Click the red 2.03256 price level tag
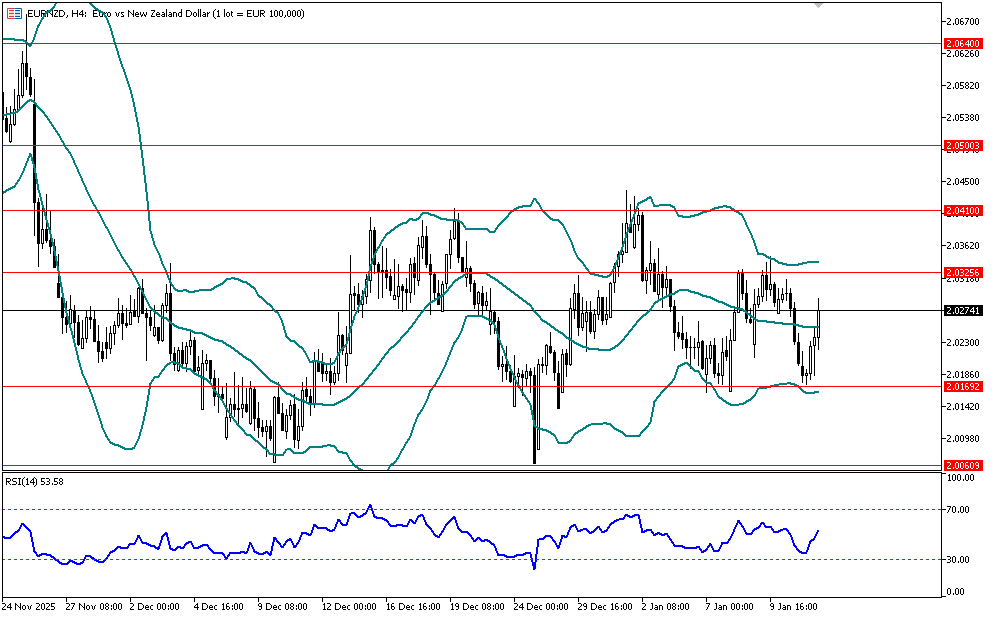Screen dimensions: 994x618 point(964,272)
